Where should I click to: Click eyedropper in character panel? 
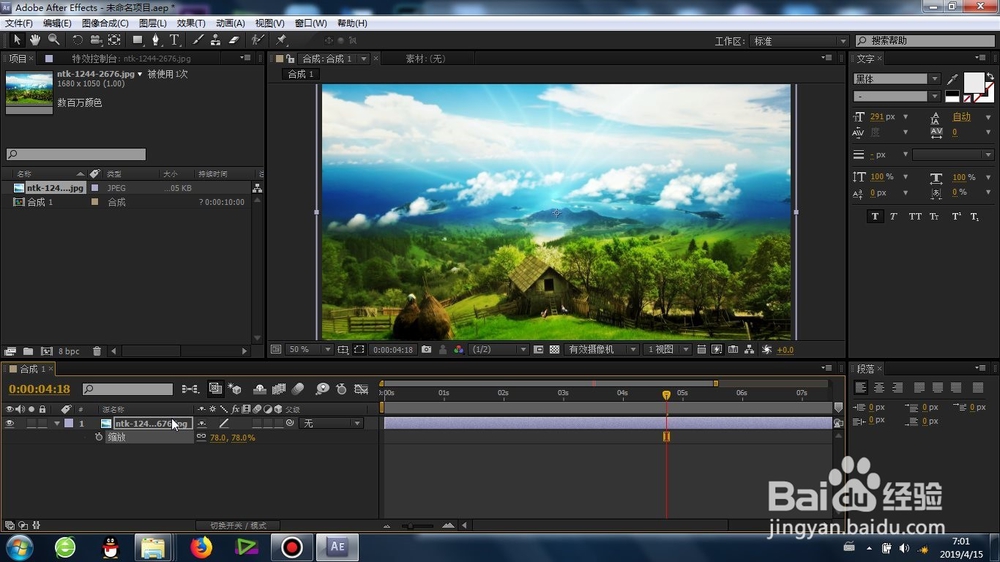pyautogui.click(x=952, y=79)
